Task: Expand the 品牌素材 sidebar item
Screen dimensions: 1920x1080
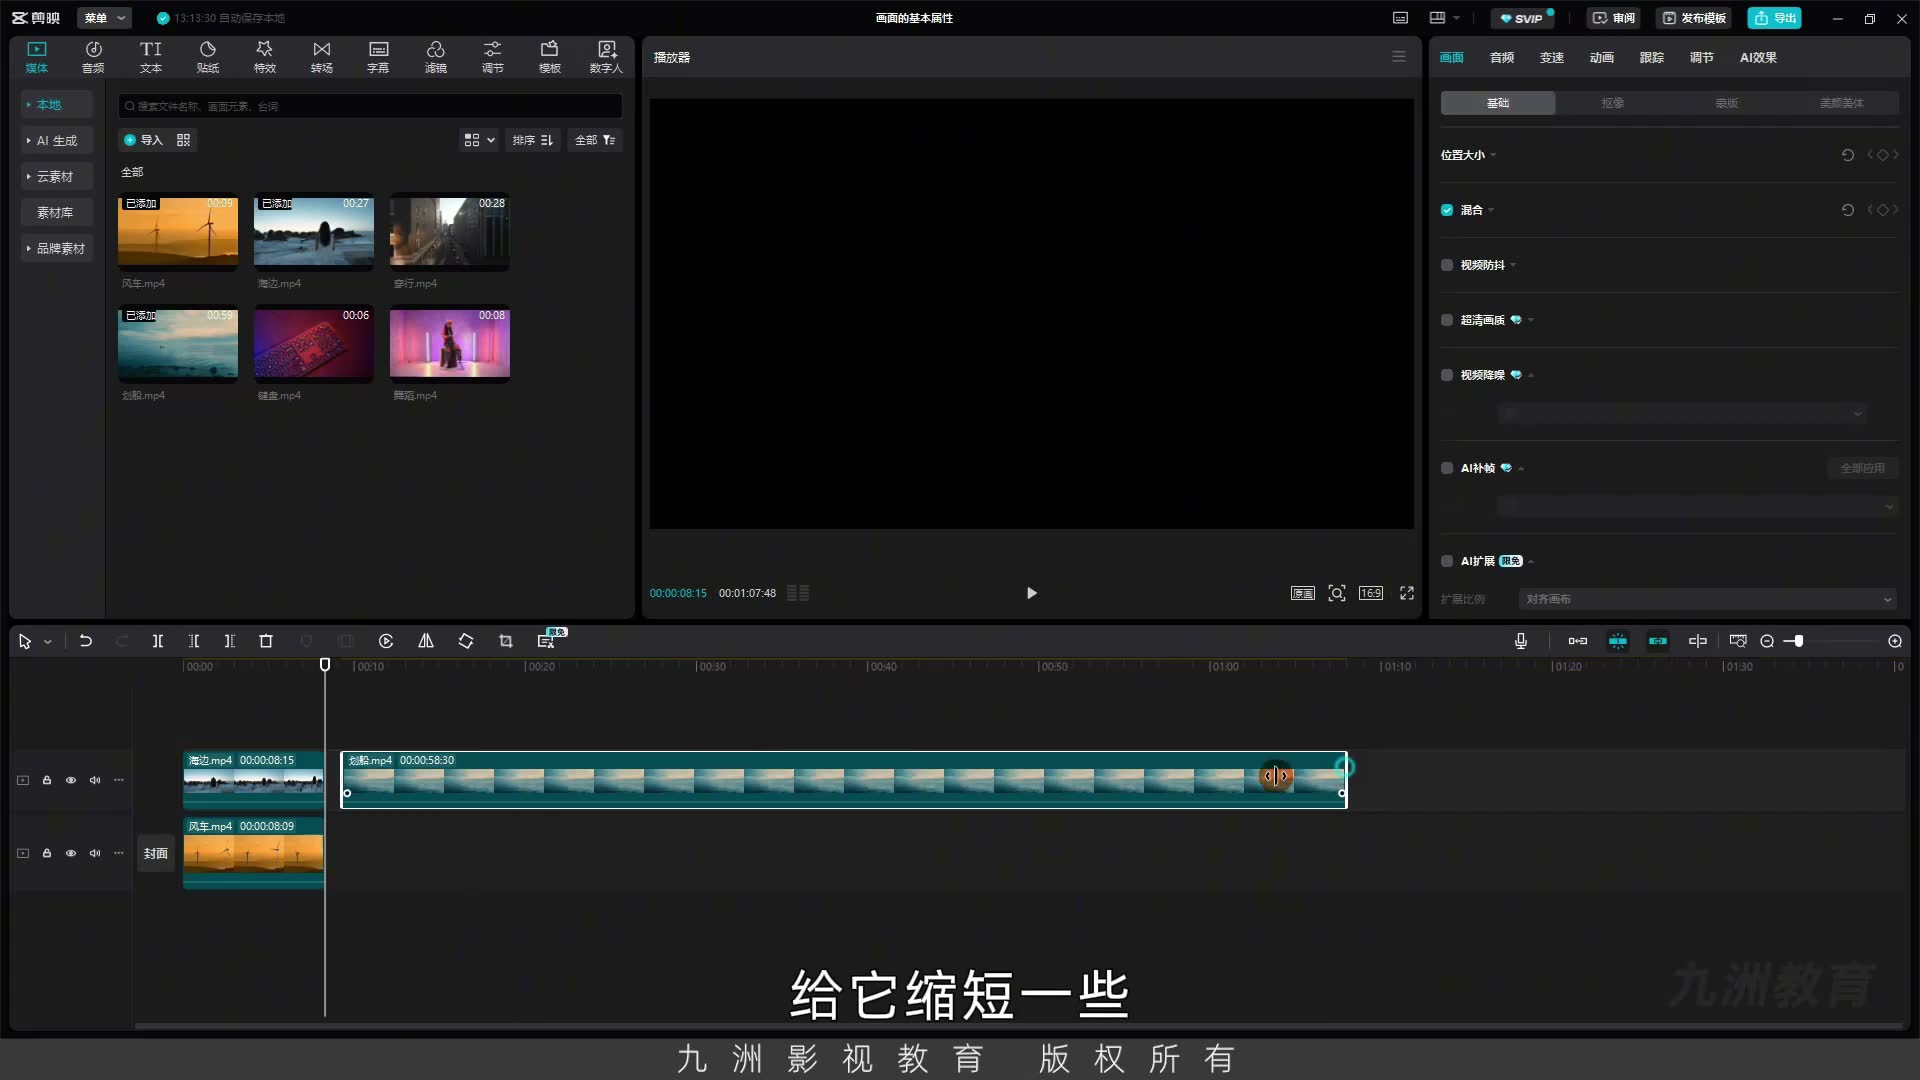Action: (x=57, y=249)
